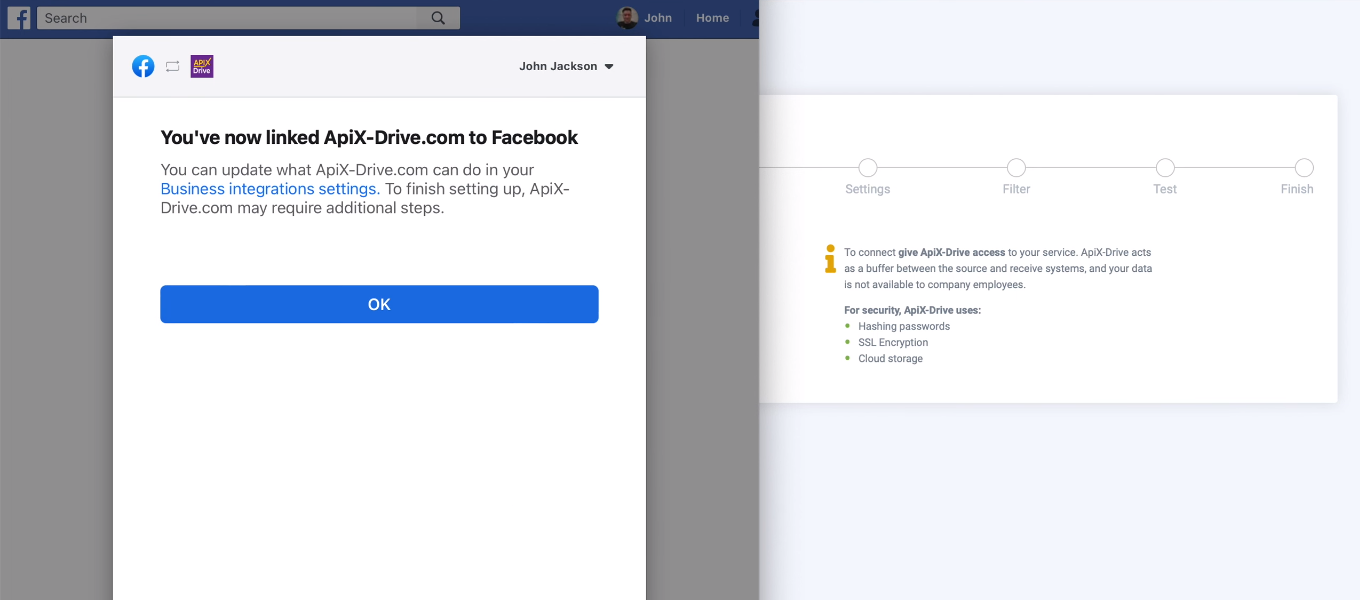Click inside the Search input field

pyautogui.click(x=225, y=17)
